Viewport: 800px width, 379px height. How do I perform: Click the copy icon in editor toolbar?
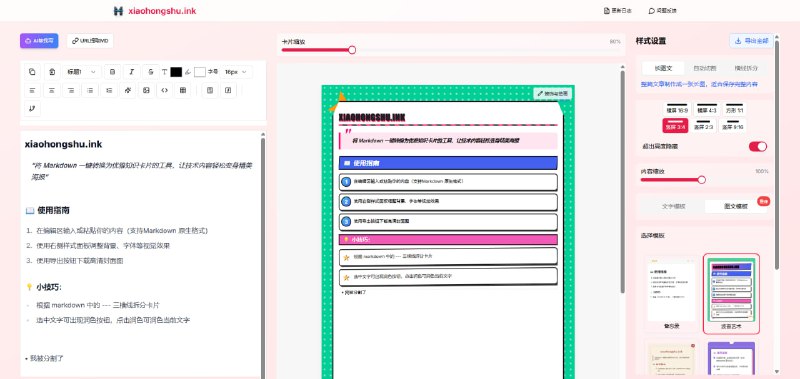33,72
